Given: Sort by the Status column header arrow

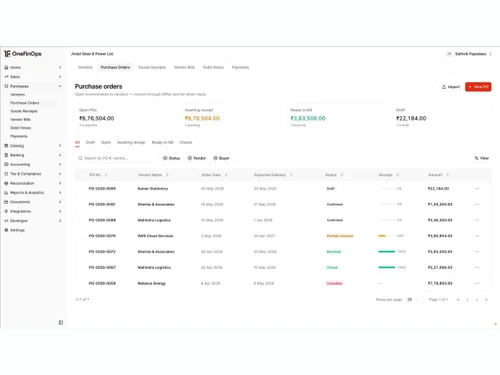Looking at the screenshot, I should pyautogui.click(x=342, y=175).
